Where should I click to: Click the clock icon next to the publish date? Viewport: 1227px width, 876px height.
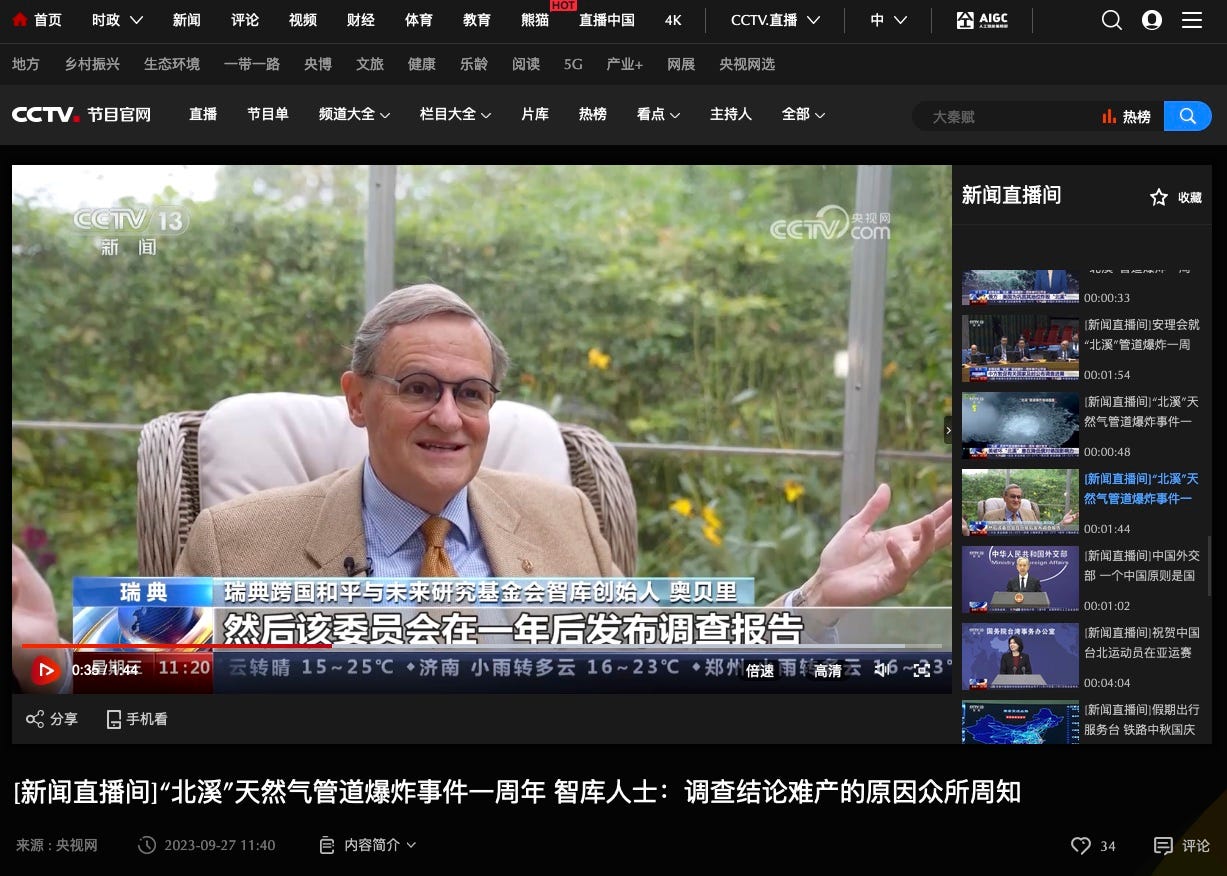point(147,845)
